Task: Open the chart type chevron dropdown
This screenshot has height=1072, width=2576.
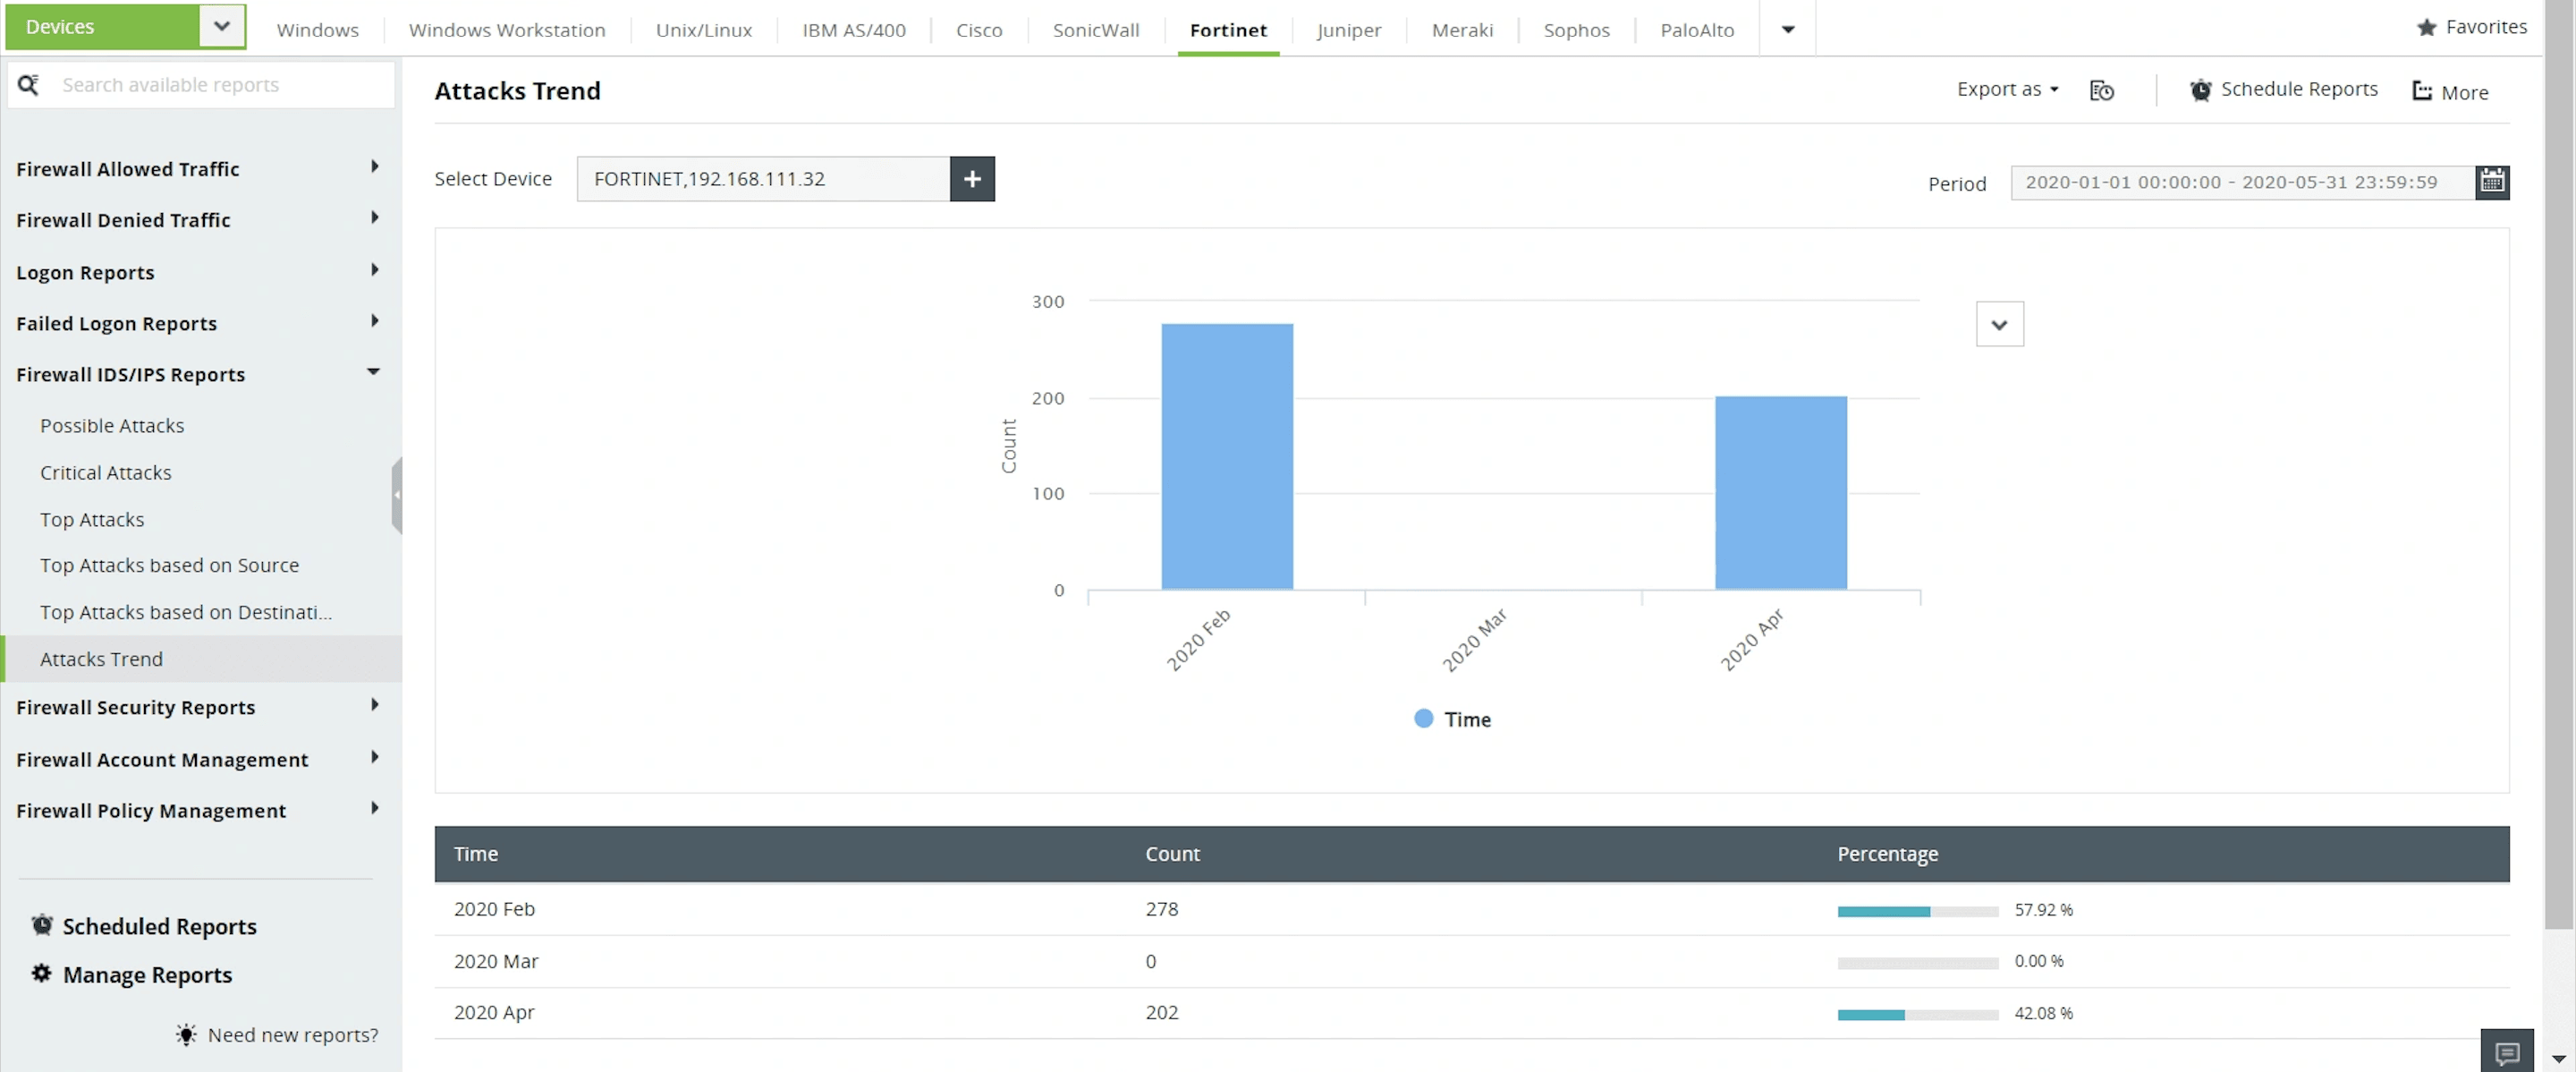Action: point(1999,324)
